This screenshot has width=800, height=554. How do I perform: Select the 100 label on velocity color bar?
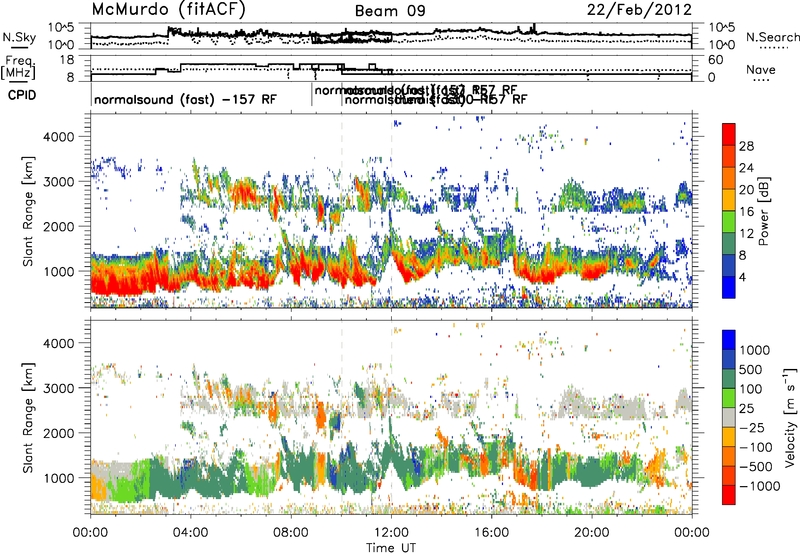[753, 389]
